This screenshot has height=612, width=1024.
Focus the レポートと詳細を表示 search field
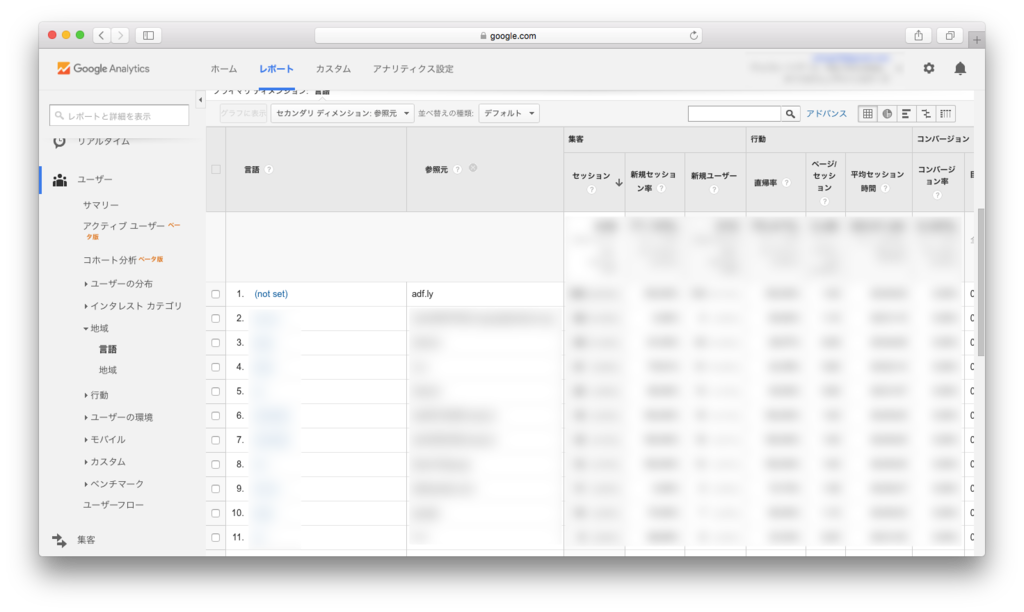tap(119, 116)
